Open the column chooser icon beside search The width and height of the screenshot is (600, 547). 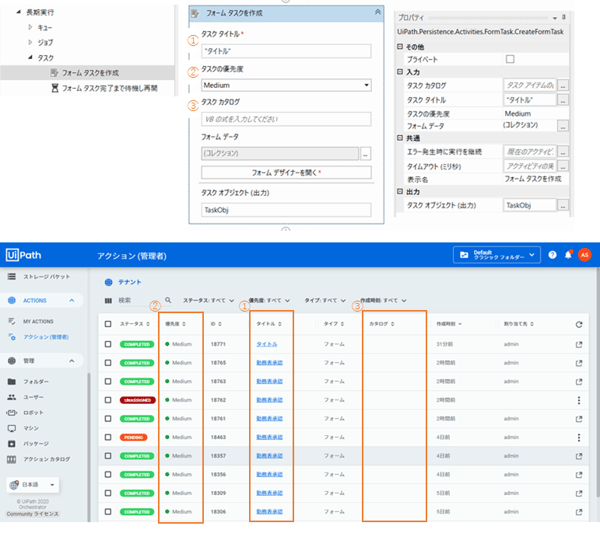coord(108,301)
